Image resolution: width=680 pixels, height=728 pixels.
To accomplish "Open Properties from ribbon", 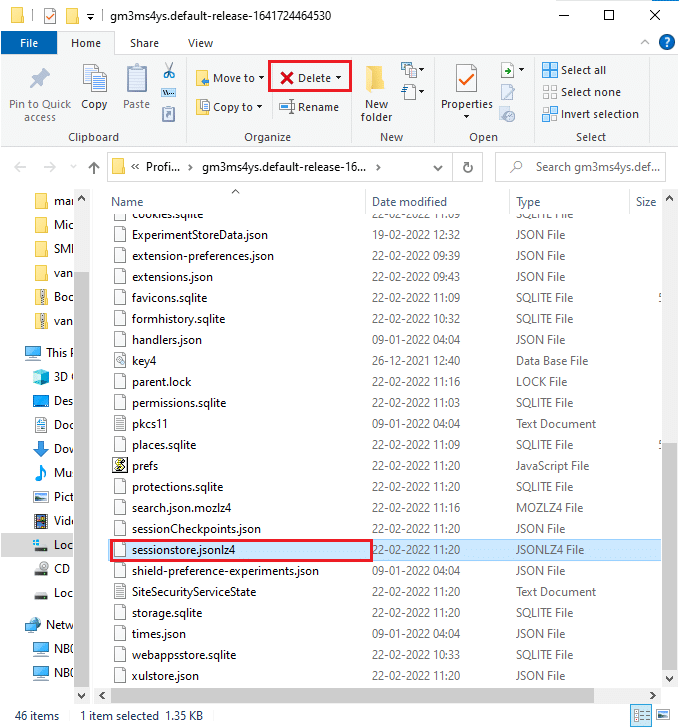I will click(466, 88).
